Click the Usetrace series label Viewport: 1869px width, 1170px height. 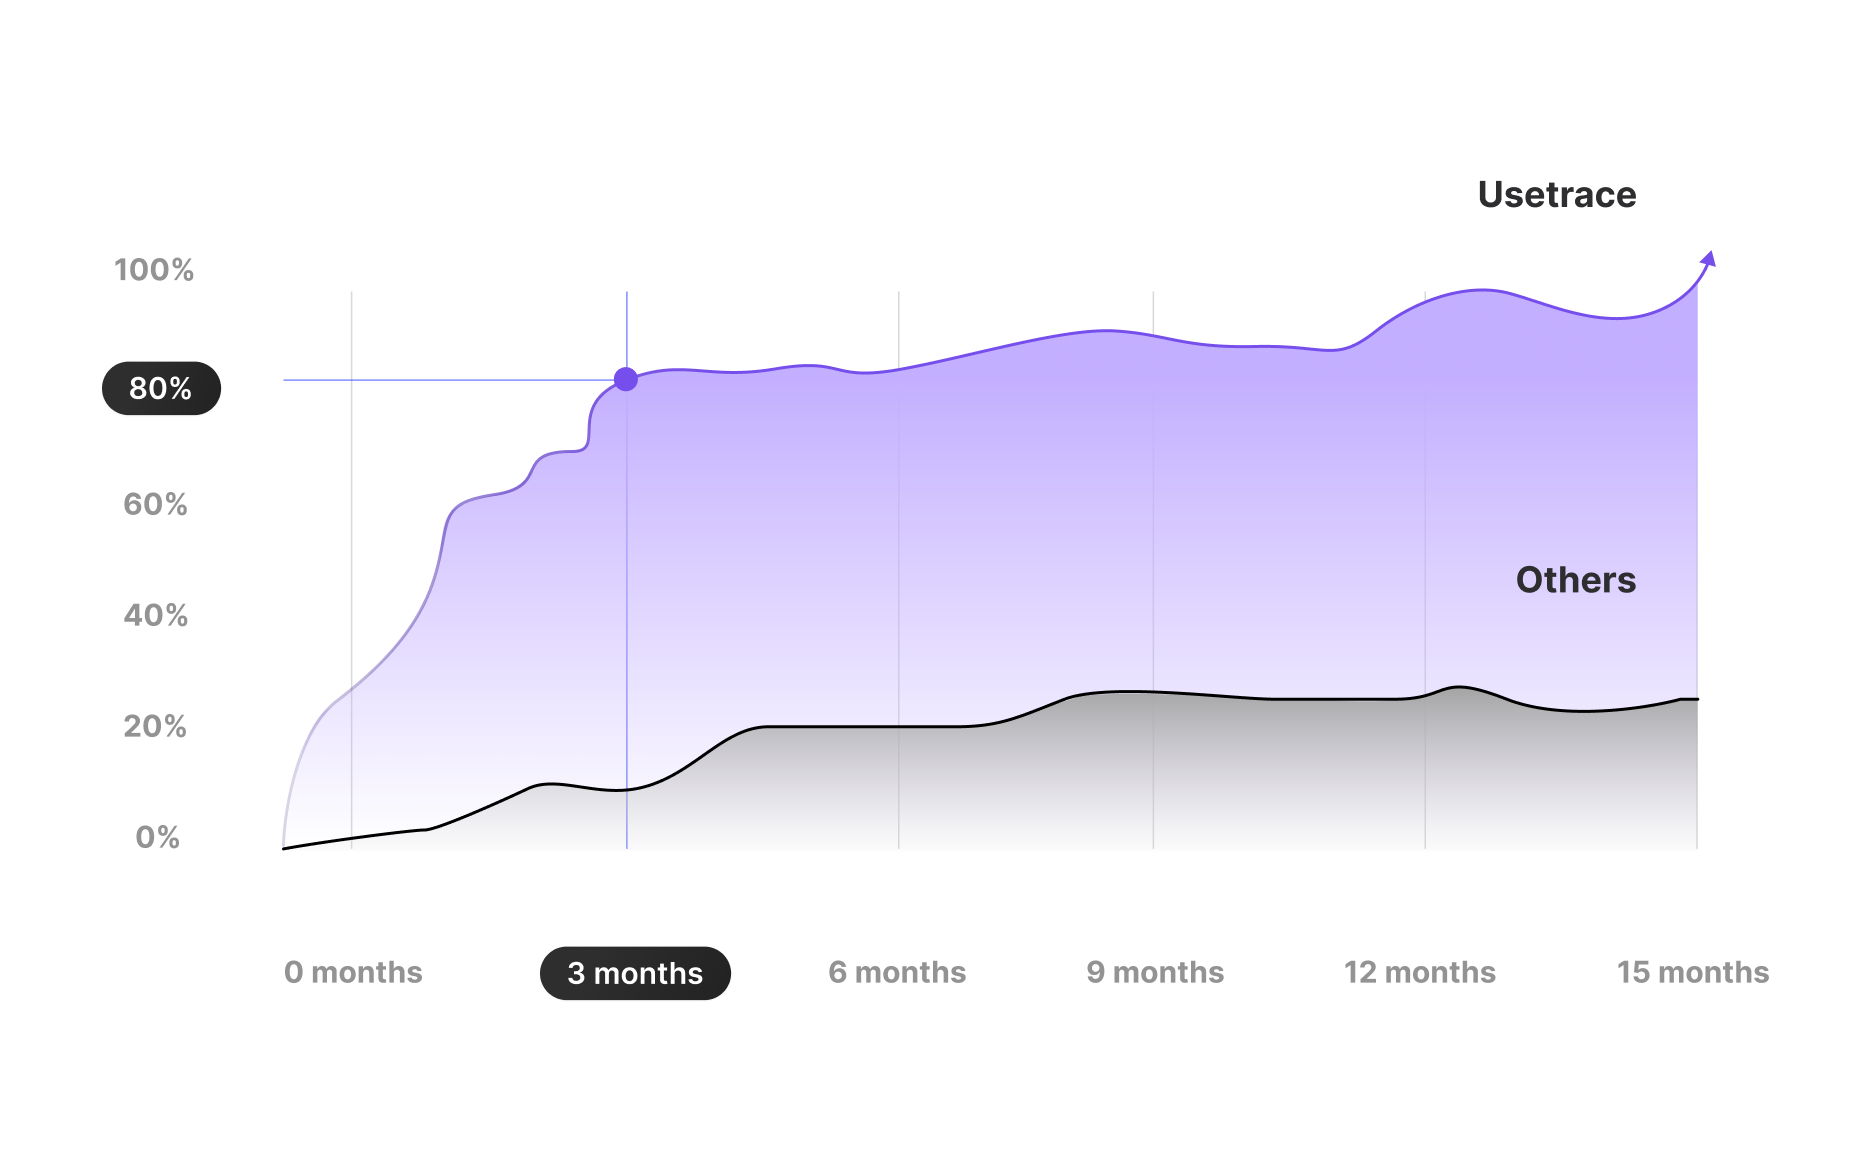tap(1557, 195)
